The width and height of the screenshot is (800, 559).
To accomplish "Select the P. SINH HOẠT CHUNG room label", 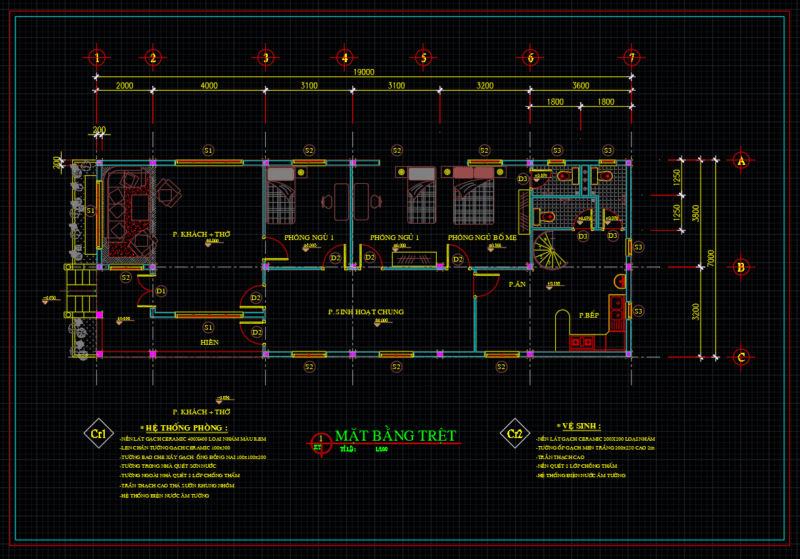I will (x=365, y=312).
